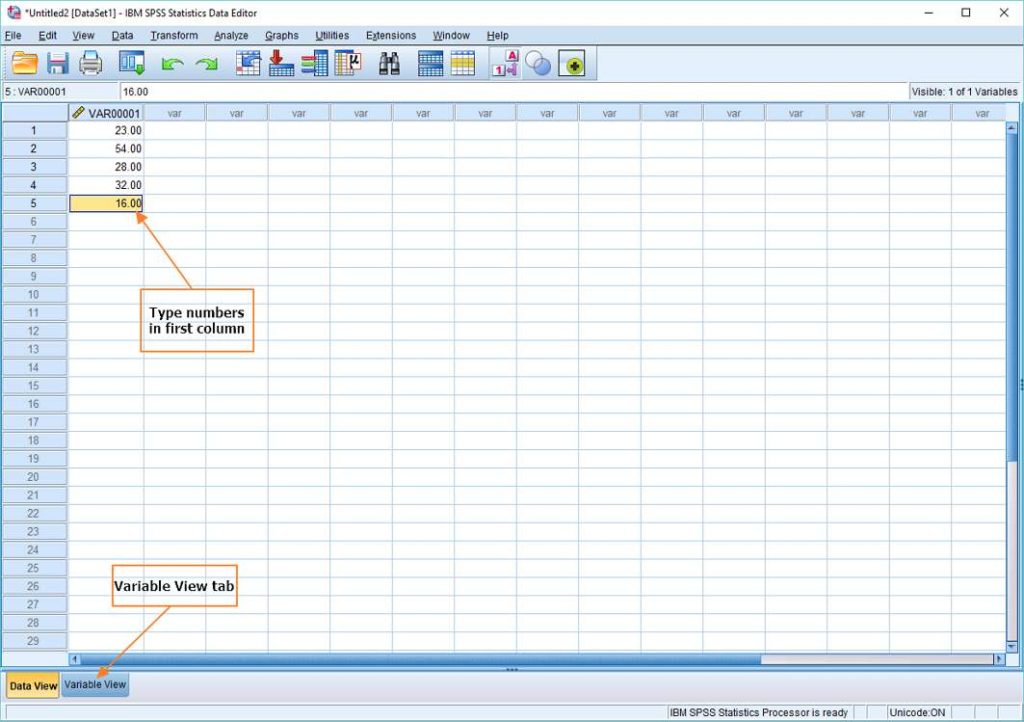Select the Insert Cases toolbar icon
This screenshot has width=1024, height=722.
pos(428,62)
